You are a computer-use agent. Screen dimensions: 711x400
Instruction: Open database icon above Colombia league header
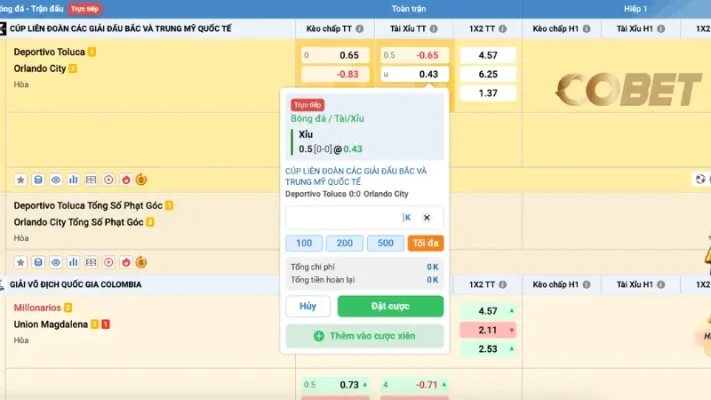(38, 262)
